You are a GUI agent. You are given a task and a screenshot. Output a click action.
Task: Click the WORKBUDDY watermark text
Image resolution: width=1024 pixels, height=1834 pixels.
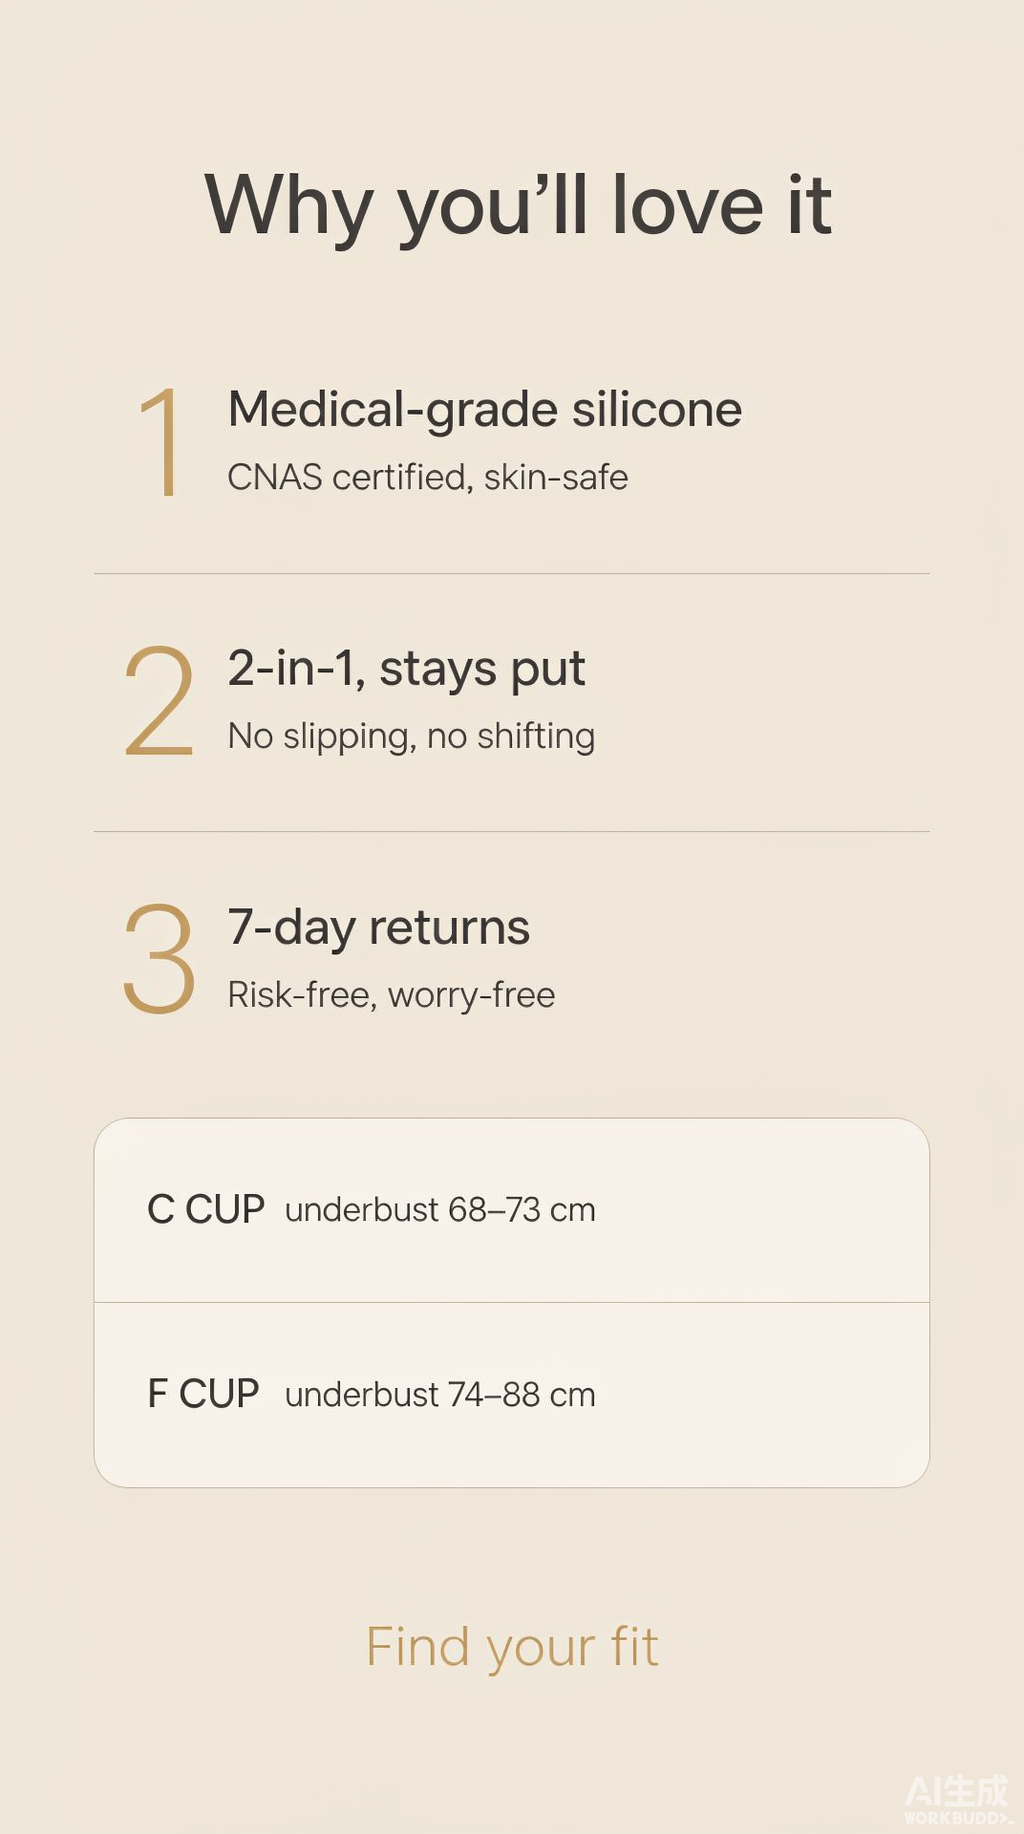958,1818
